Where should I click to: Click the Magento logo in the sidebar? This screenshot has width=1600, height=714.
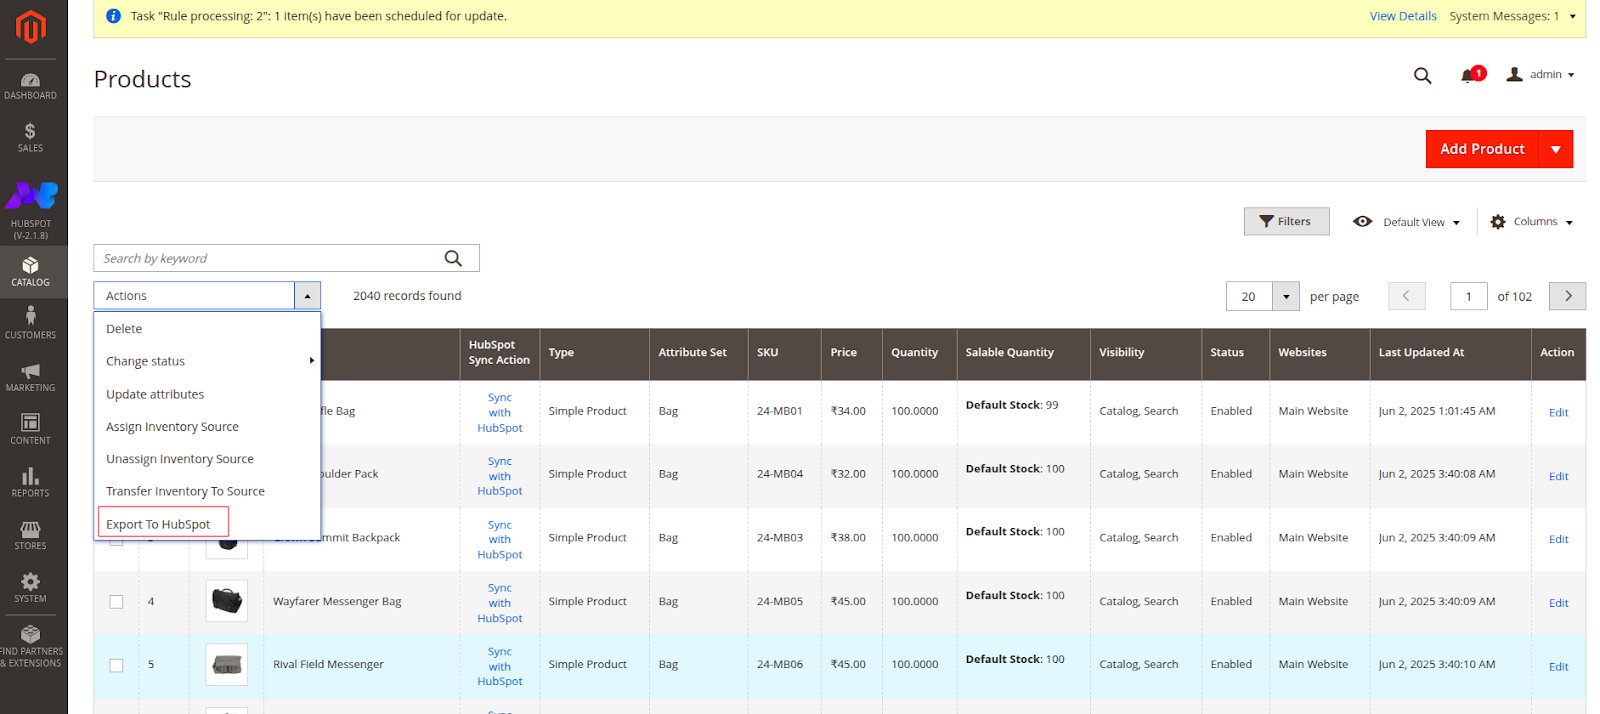(x=31, y=27)
